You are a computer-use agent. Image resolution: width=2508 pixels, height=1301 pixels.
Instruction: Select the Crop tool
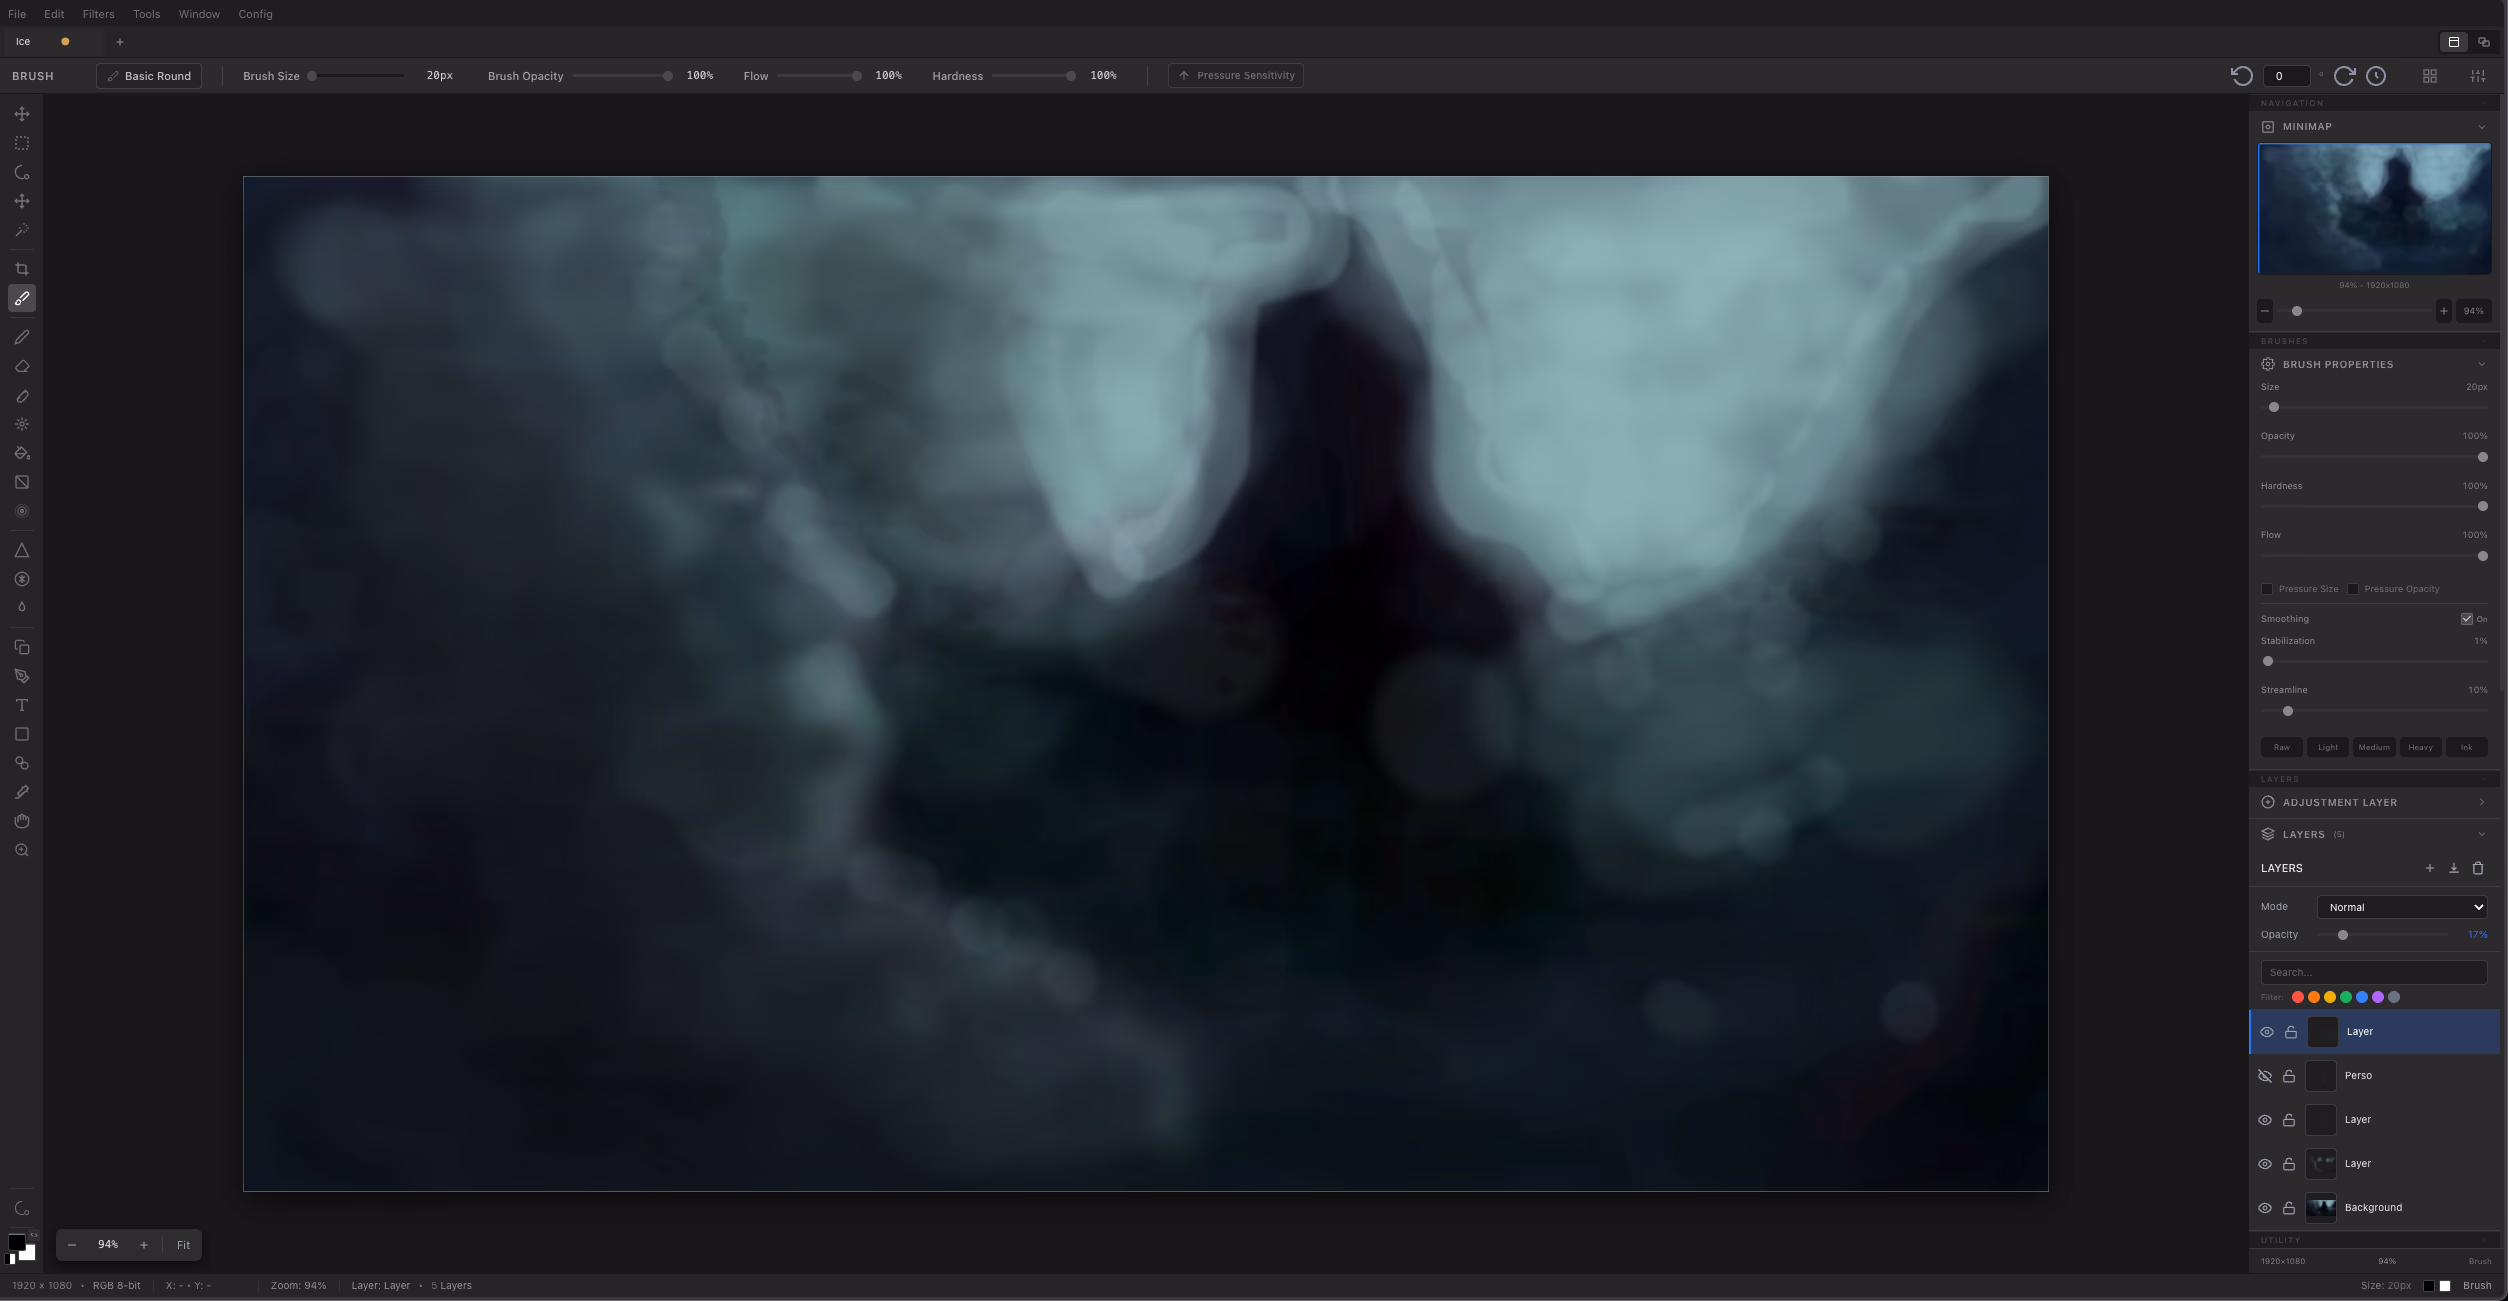tap(22, 269)
